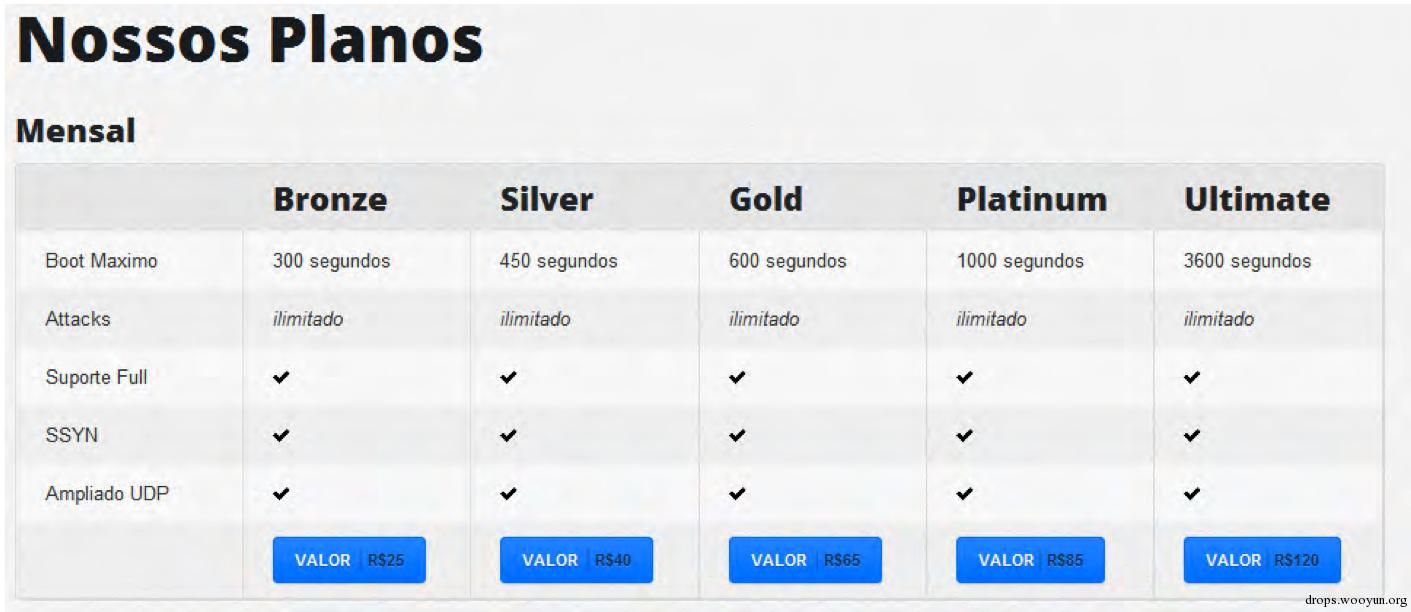This screenshot has height=612, width=1411.
Task: Pick the Ultimate plan VALOR R$120 button
Action: click(x=1262, y=560)
